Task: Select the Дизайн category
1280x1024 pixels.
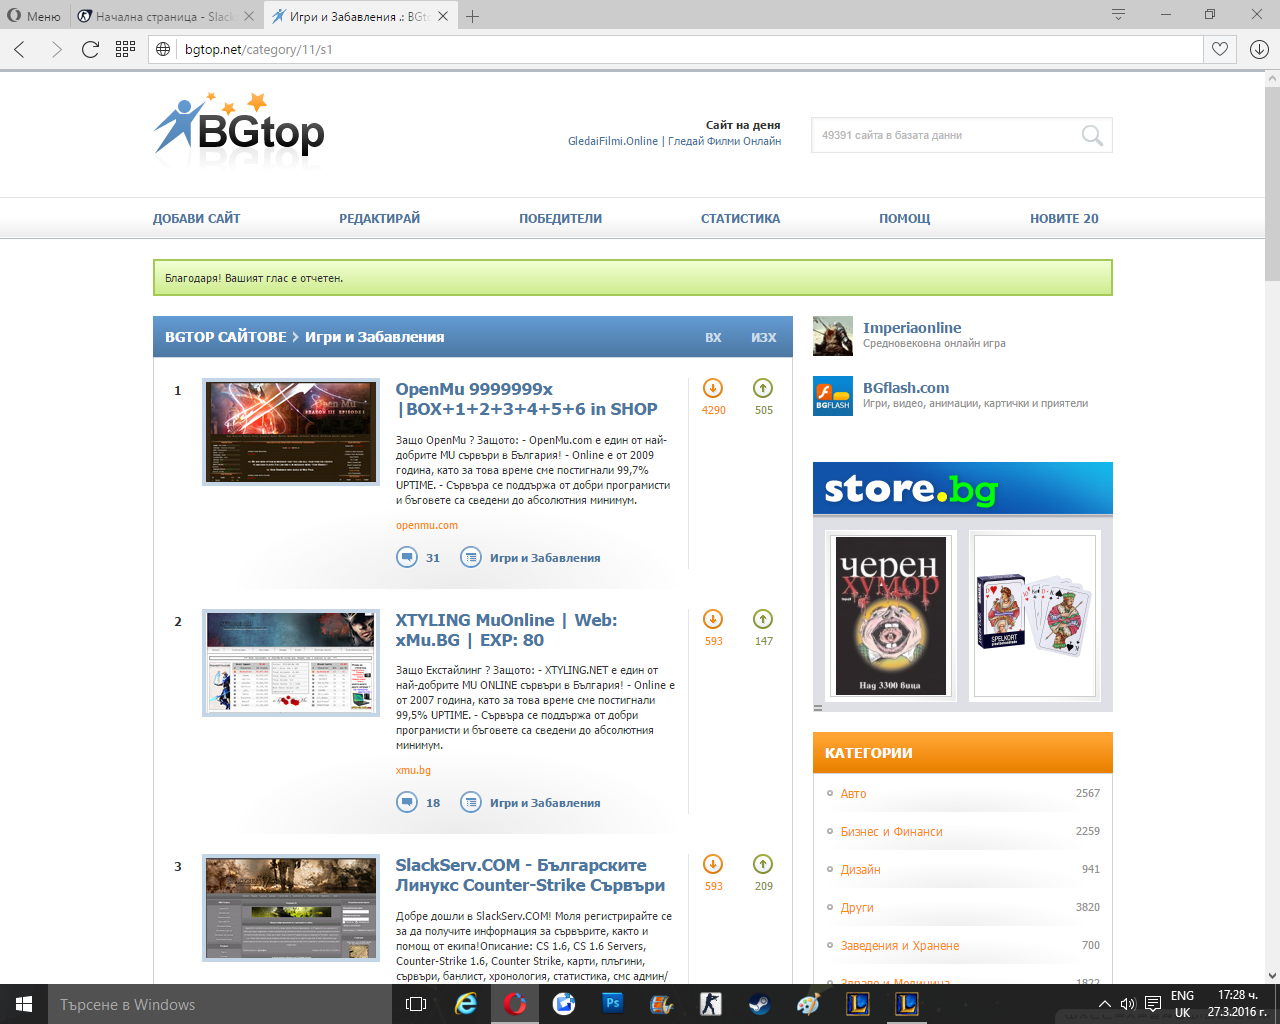Action: tap(860, 869)
